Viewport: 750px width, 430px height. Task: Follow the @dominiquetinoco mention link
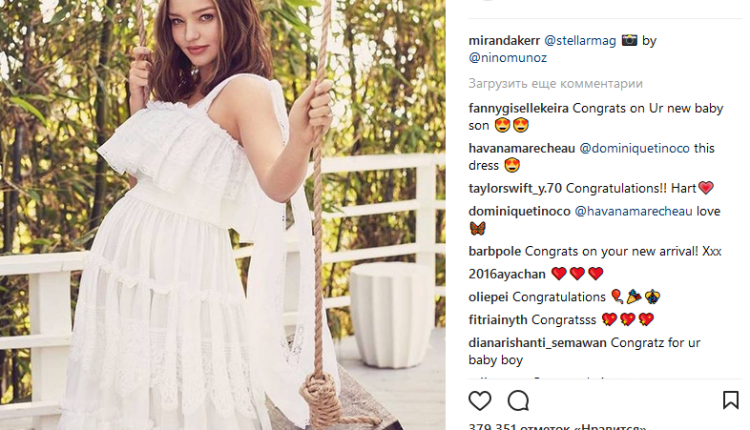coord(634,148)
